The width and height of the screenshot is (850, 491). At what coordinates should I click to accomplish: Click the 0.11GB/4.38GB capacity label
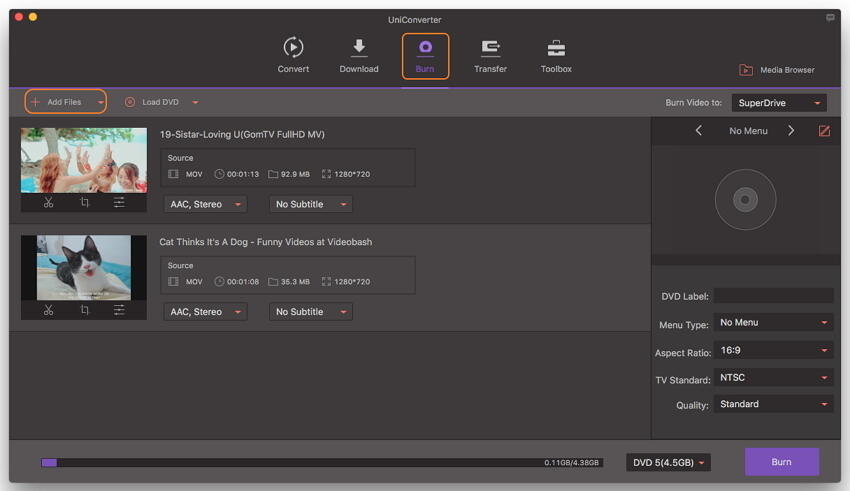click(571, 462)
